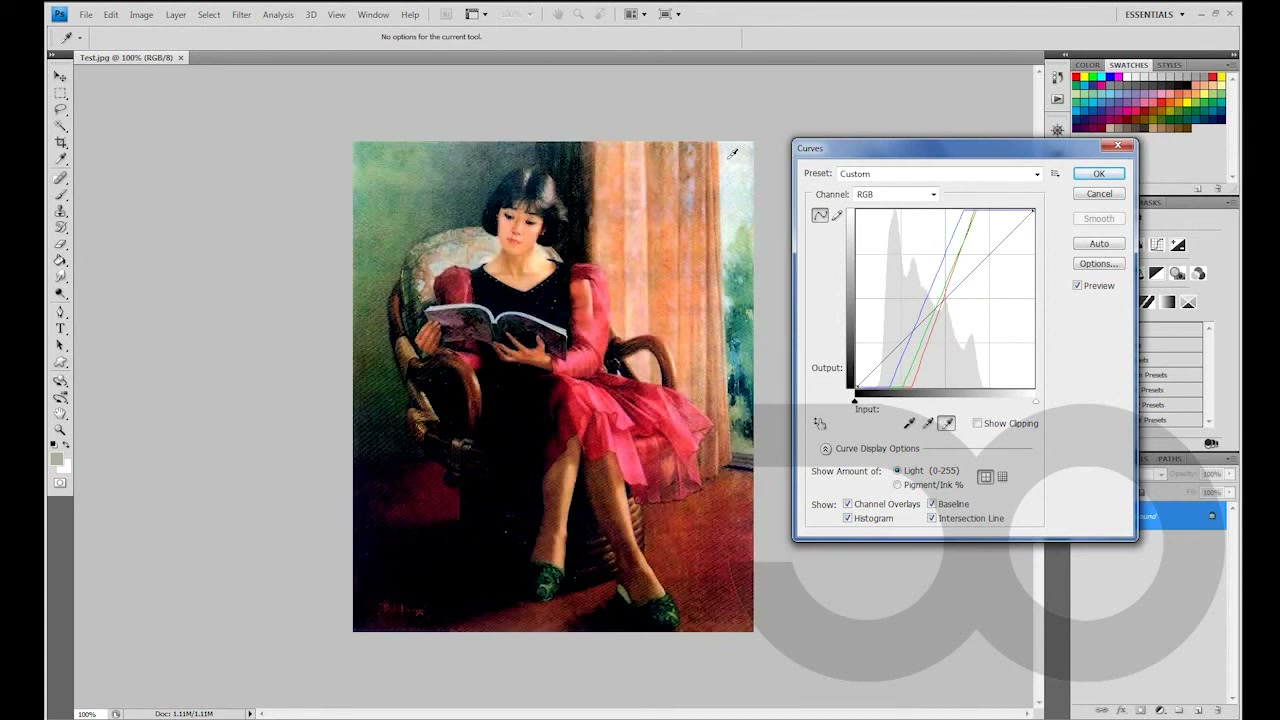Click the Options... button in Curves
This screenshot has width=1280, height=720.
[x=1099, y=264]
